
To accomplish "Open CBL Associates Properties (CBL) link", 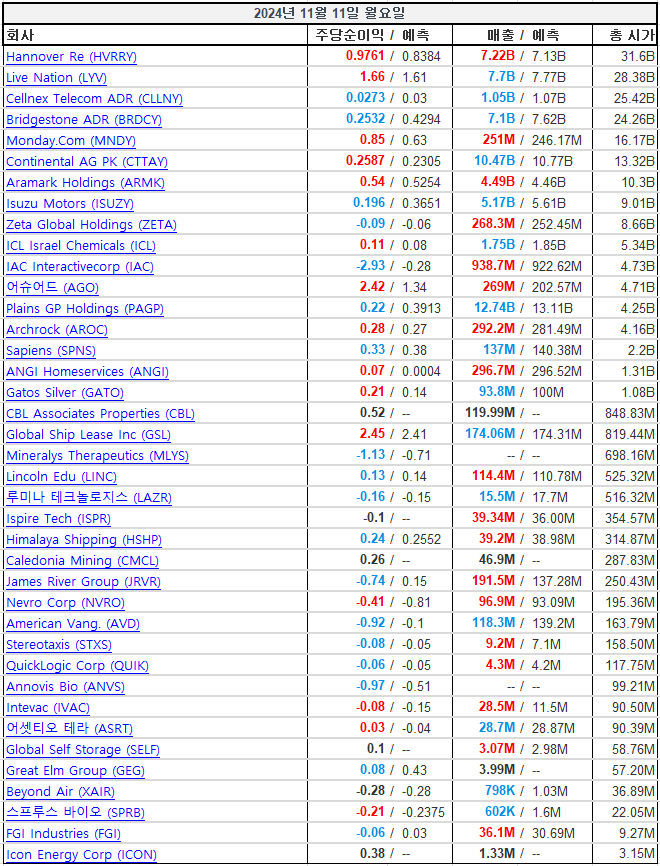I will point(101,413).
